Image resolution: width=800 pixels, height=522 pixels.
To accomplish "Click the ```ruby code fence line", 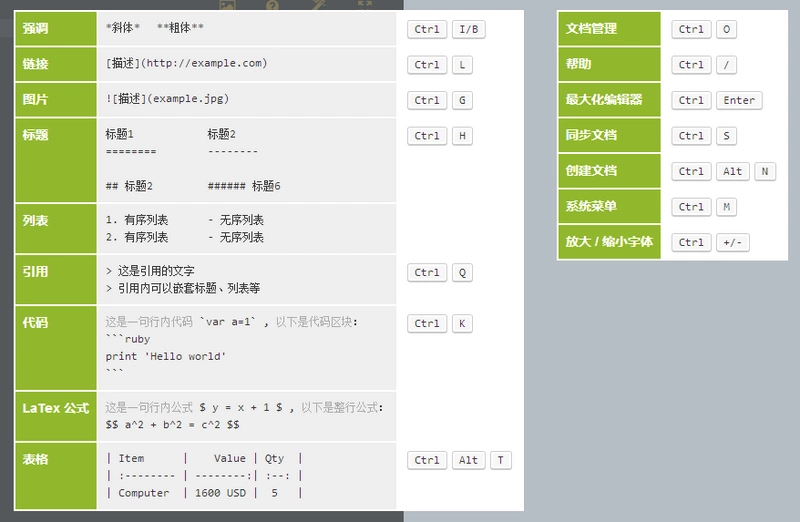I will click(128, 339).
